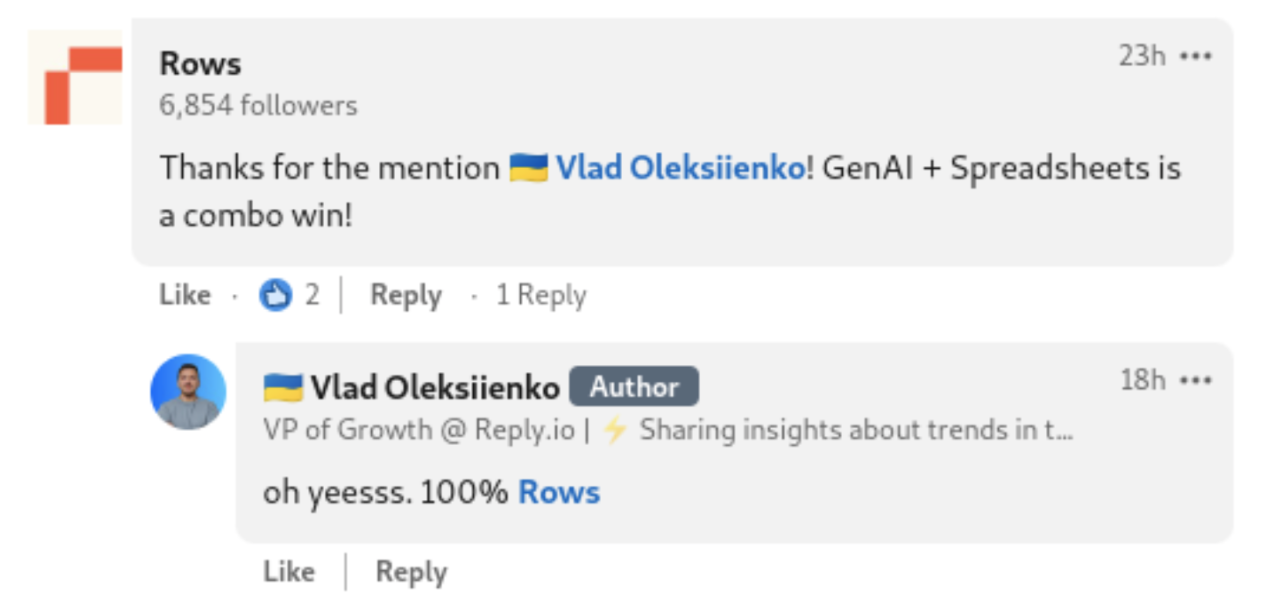Viewport: 1262px width, 614px height.
Task: Like the Rows comment
Action: tap(185, 295)
